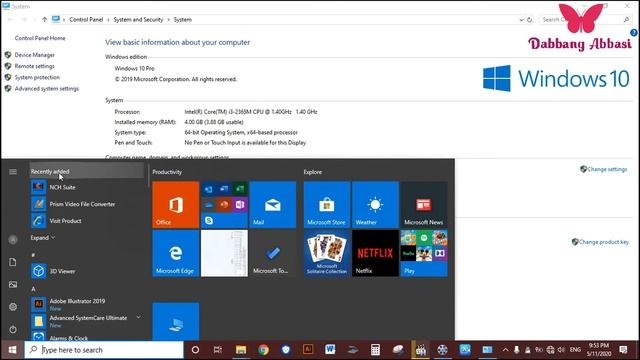Open the white document thumbnail tile

click(224, 253)
